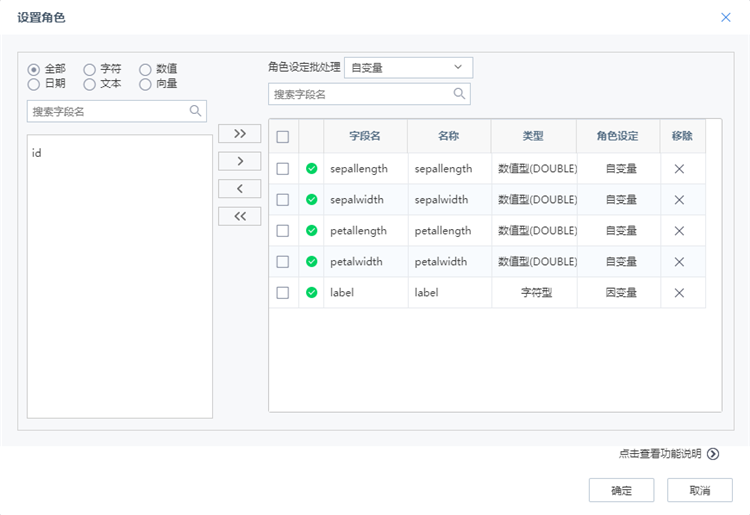Toggle the select-all header checkbox
Image resolution: width=750 pixels, height=515 pixels.
(x=283, y=136)
